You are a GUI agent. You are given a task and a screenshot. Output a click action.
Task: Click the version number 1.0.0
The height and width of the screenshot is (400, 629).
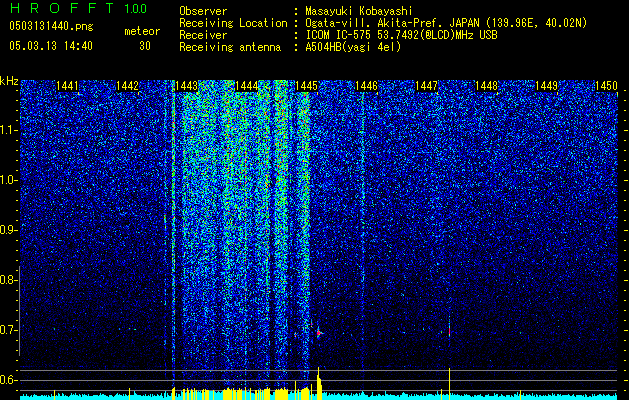click(x=136, y=8)
